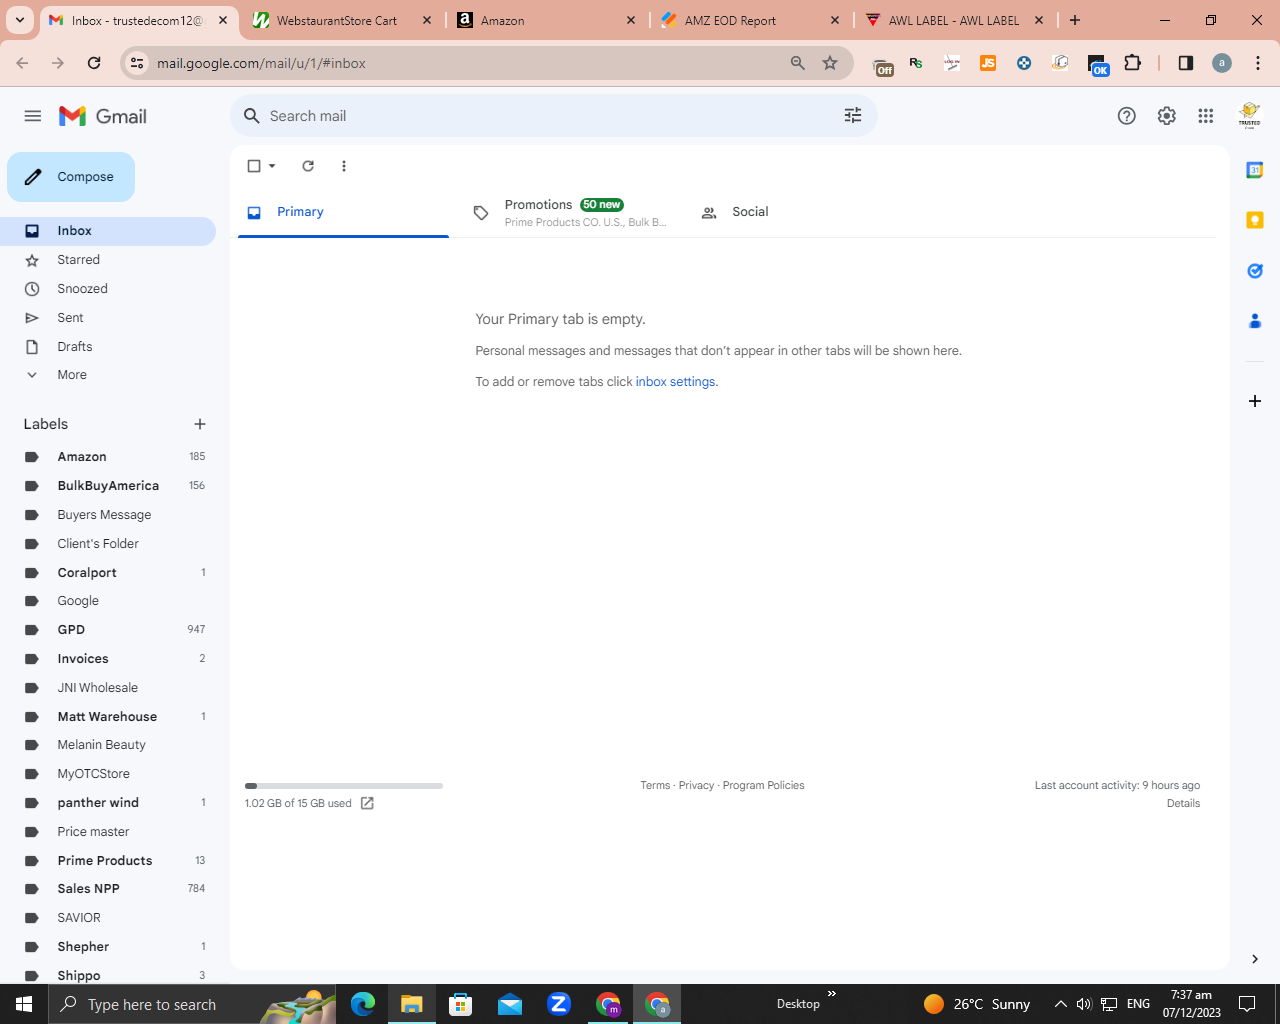Viewport: 1280px width, 1024px height.
Task: Switch to the WebstaurantStore Cart browser tab
Action: (x=343, y=20)
